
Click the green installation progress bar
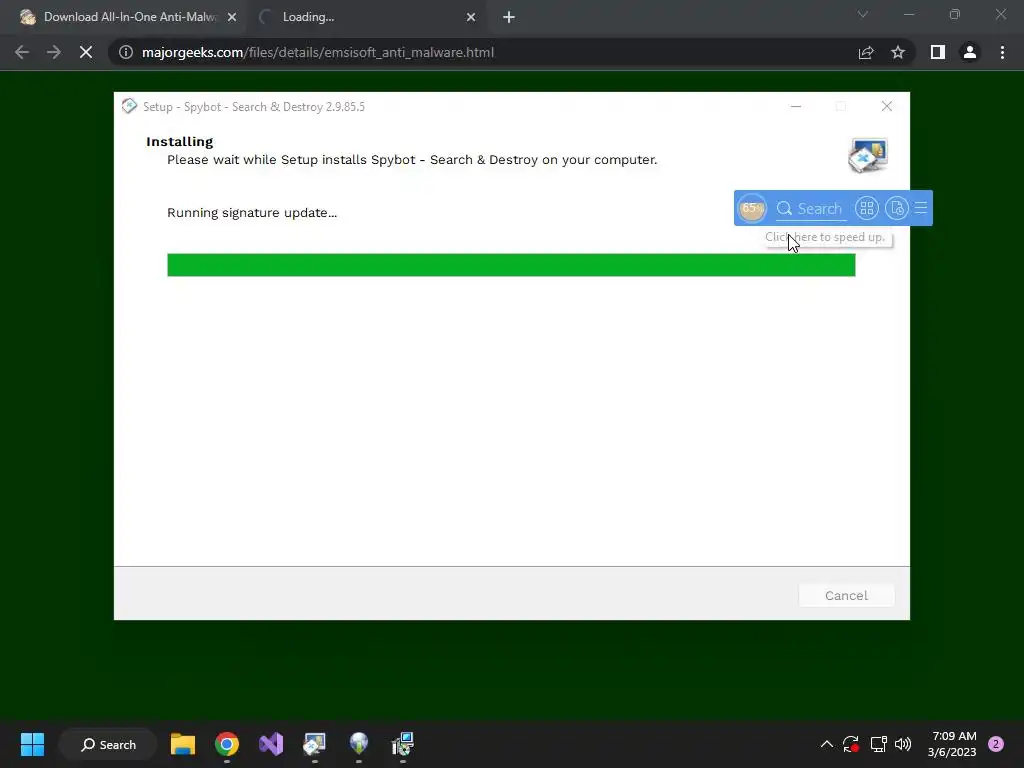tap(511, 265)
